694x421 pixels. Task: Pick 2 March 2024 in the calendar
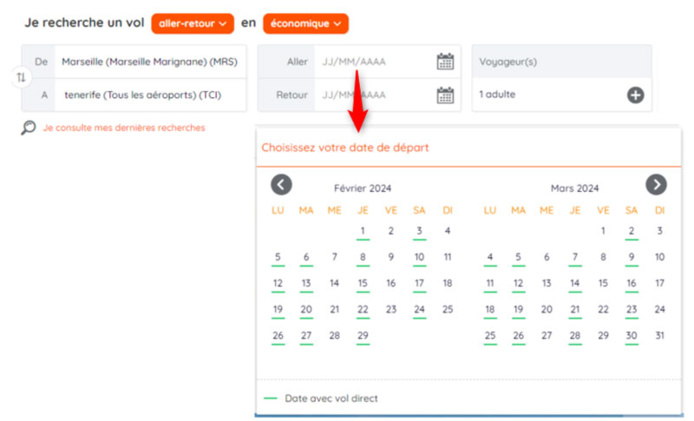[x=632, y=231]
